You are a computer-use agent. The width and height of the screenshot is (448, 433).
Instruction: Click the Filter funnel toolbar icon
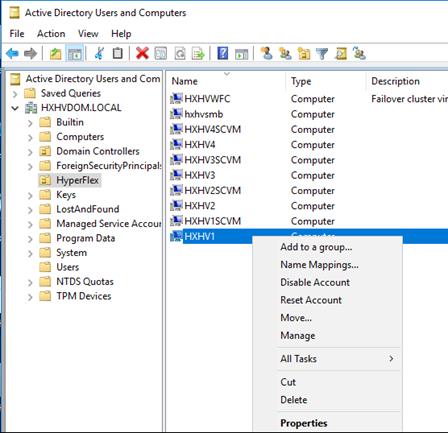point(322,53)
